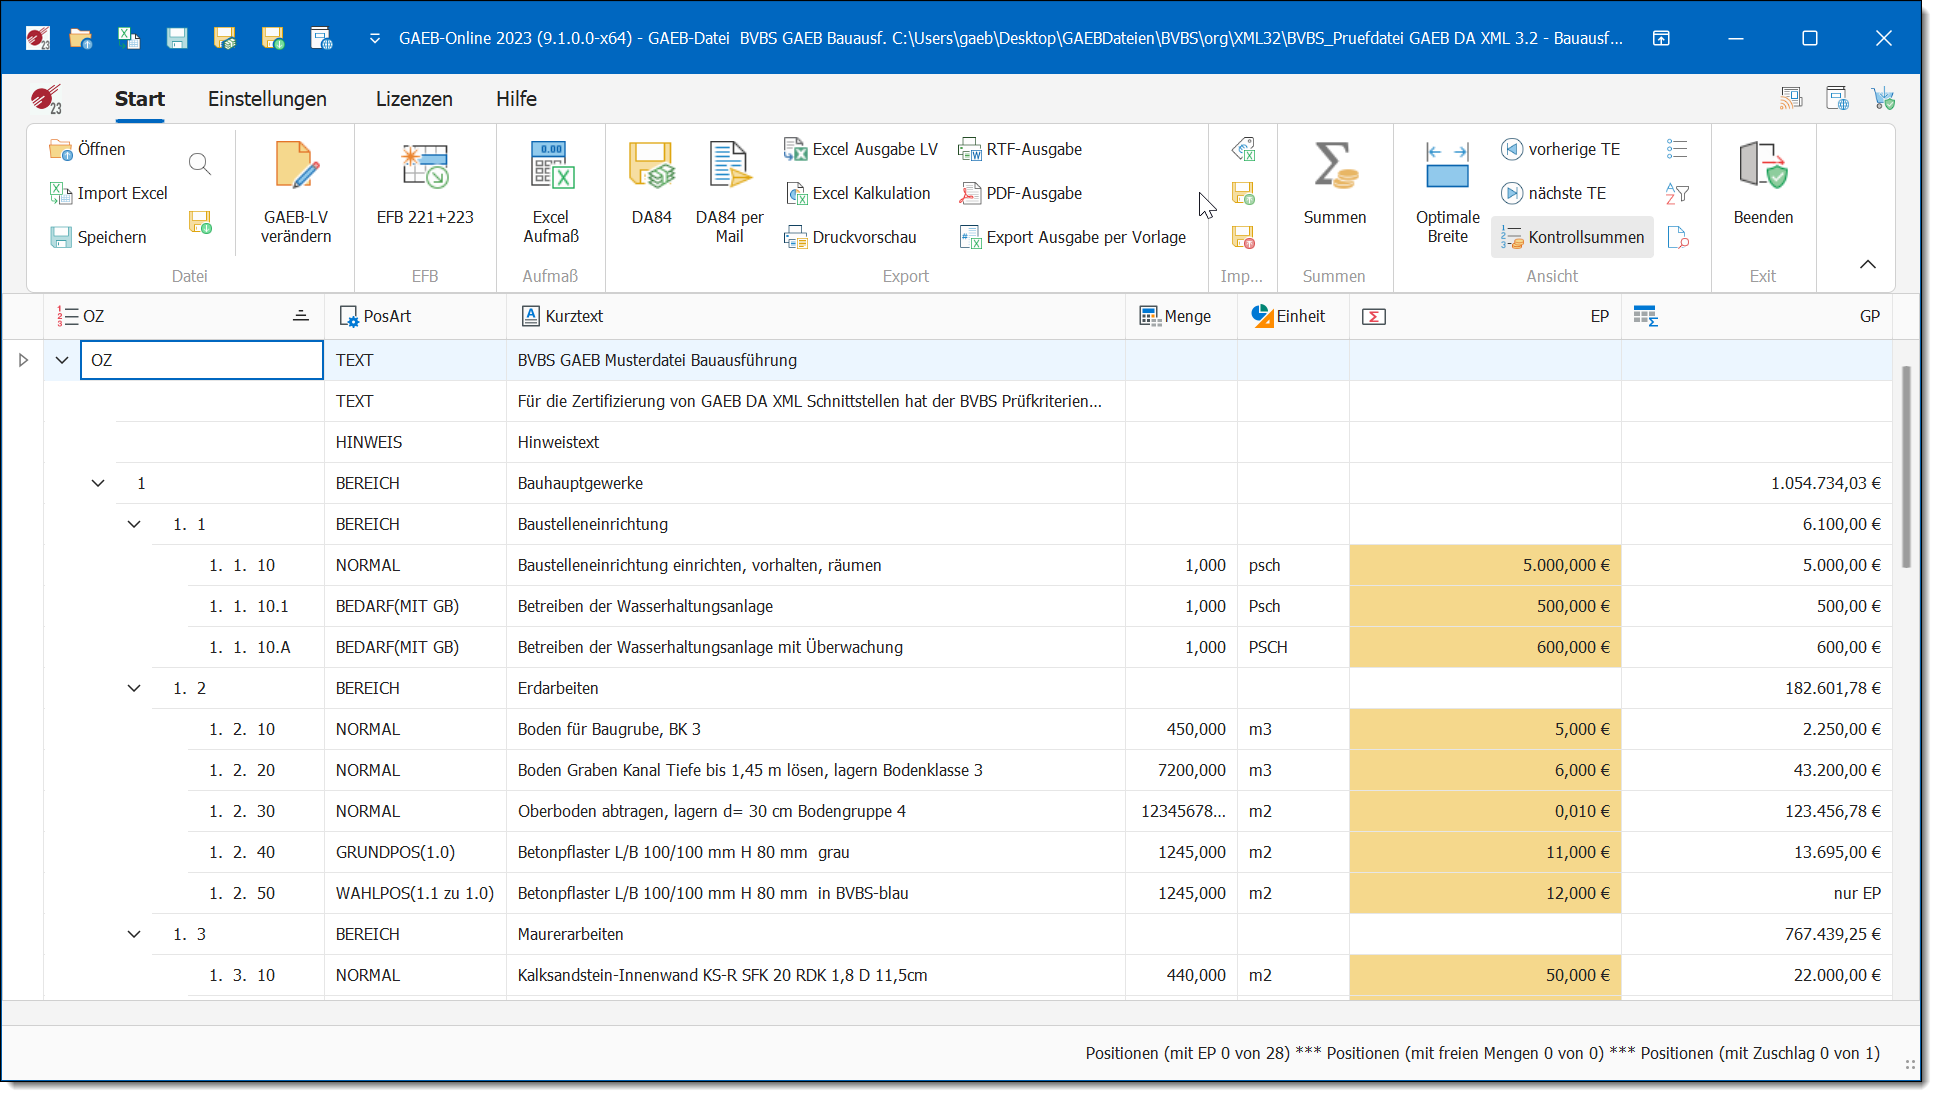This screenshot has width=1937, height=1097.
Task: Click the highlighted EP cell 5.000,000 €
Action: (x=1484, y=565)
